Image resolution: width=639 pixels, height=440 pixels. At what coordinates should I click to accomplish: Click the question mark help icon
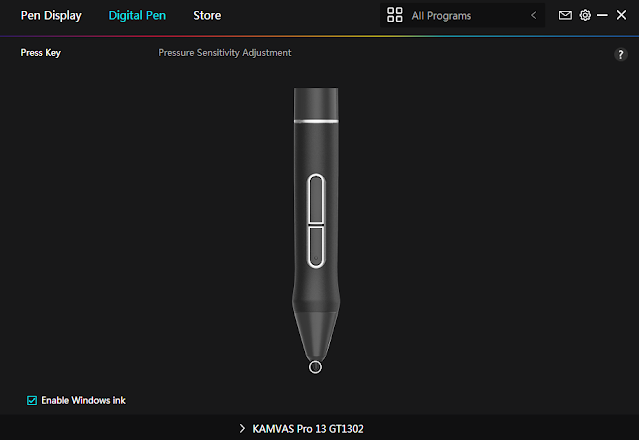click(620, 54)
